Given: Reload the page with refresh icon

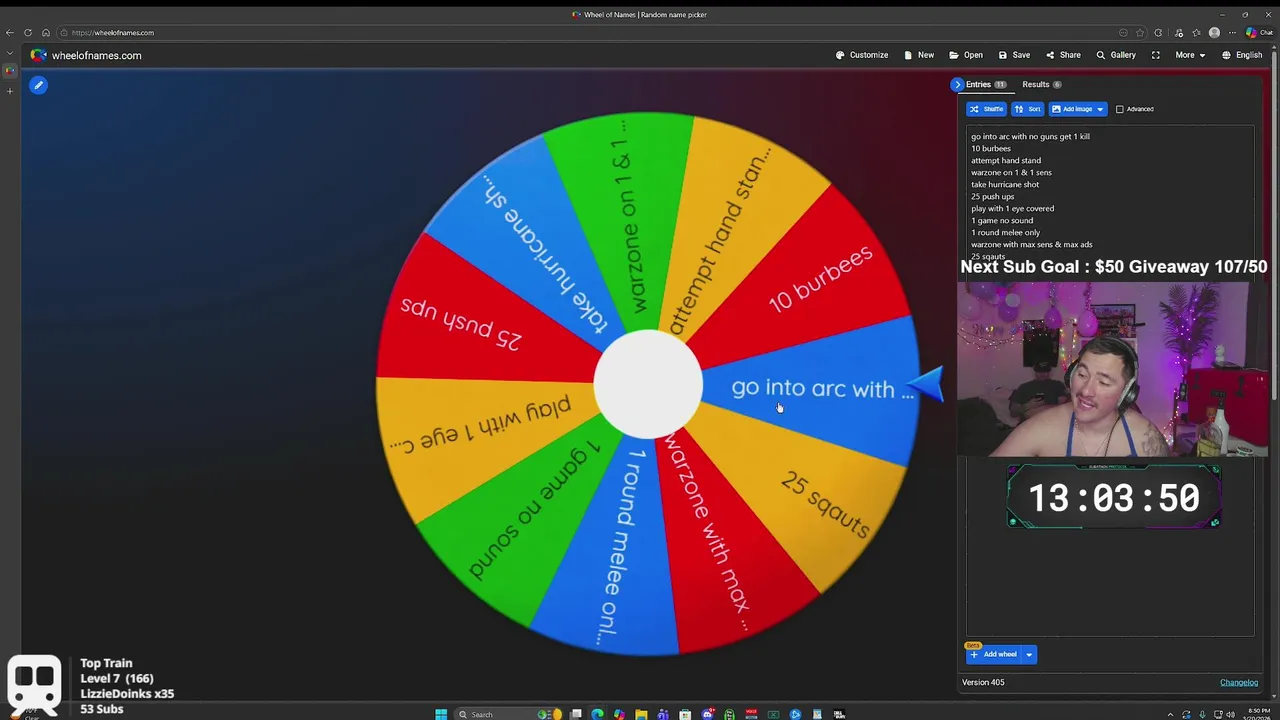Looking at the screenshot, I should [28, 33].
